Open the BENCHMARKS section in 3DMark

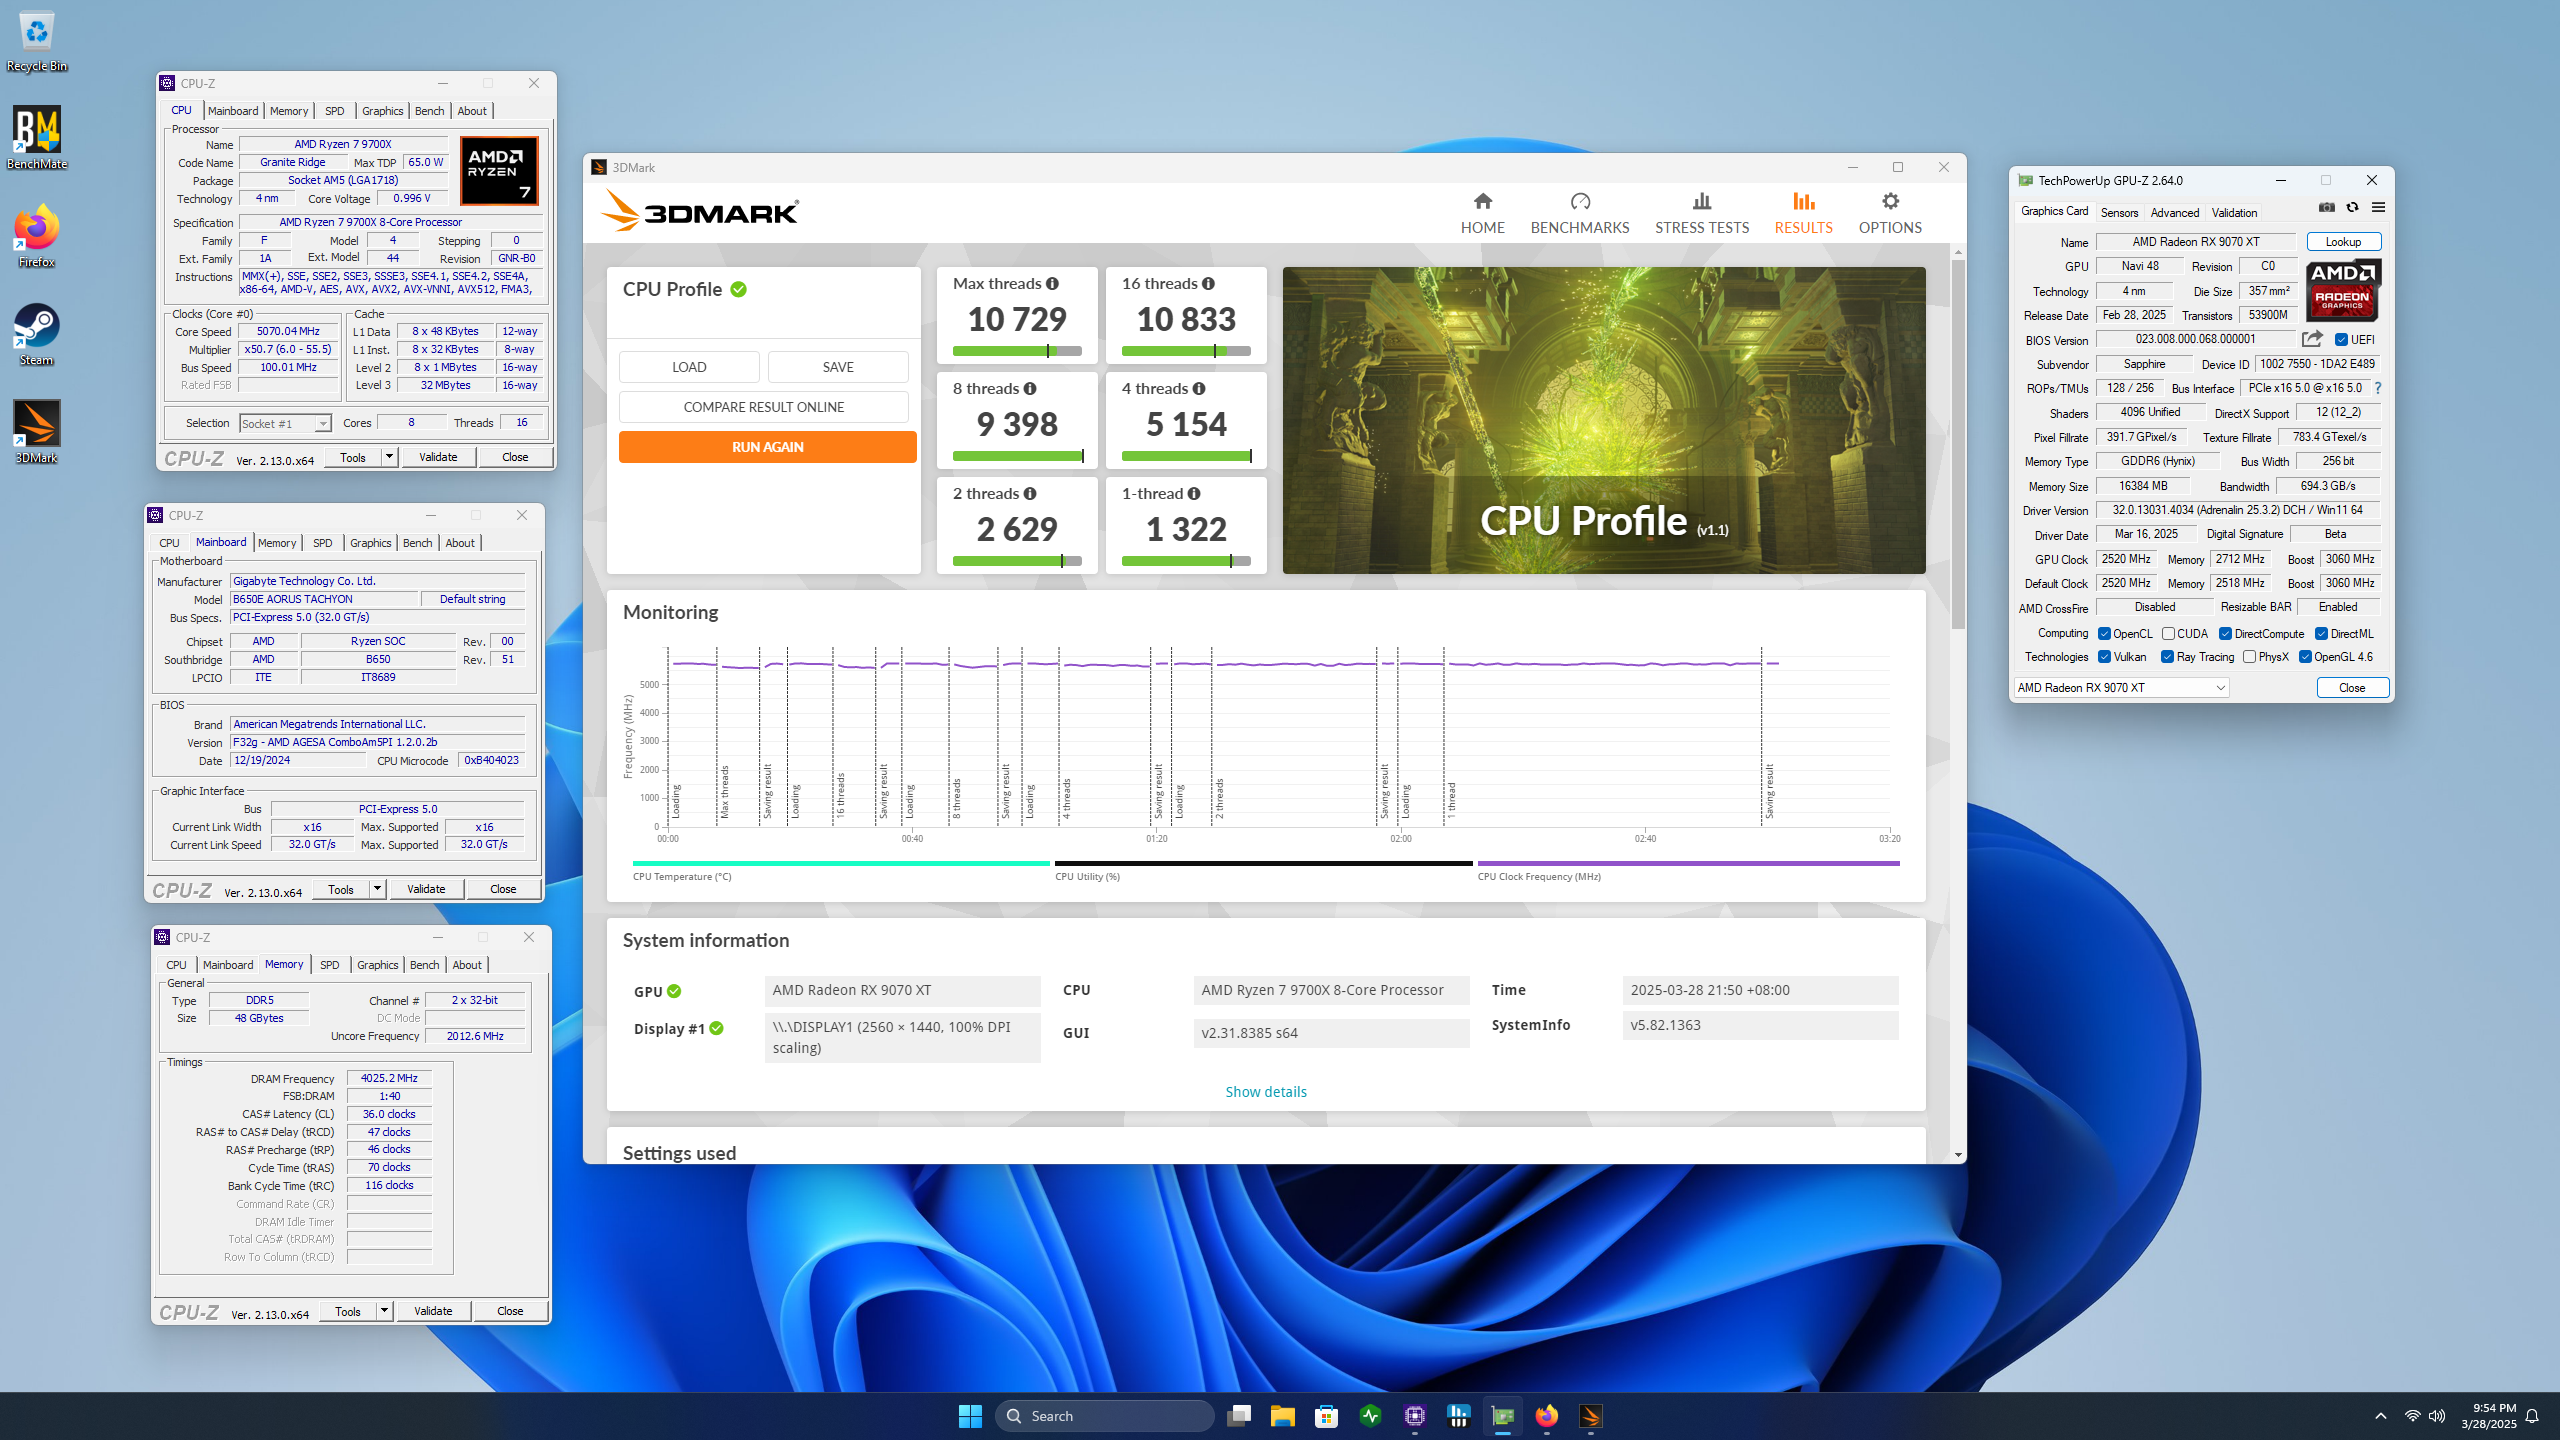click(x=1580, y=214)
